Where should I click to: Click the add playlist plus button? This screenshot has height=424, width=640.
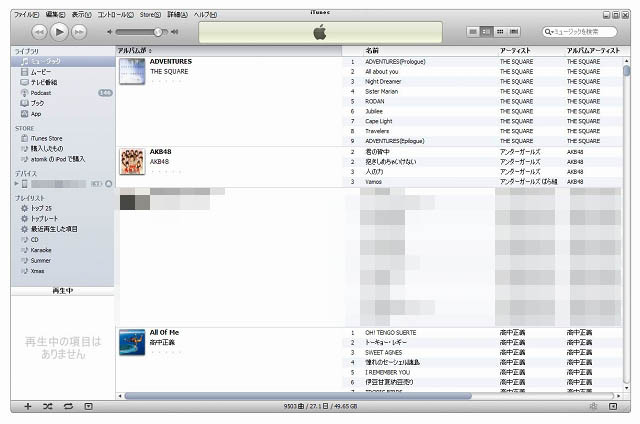tap(28, 406)
